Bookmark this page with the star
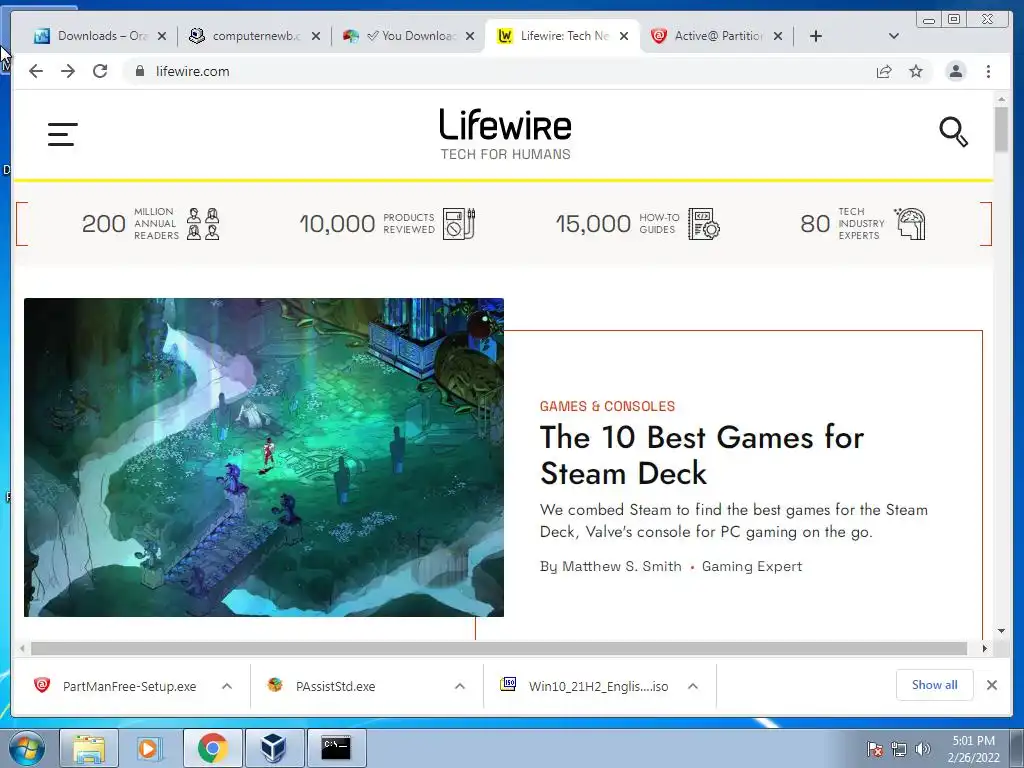Image resolution: width=1024 pixels, height=768 pixels. pos(916,71)
